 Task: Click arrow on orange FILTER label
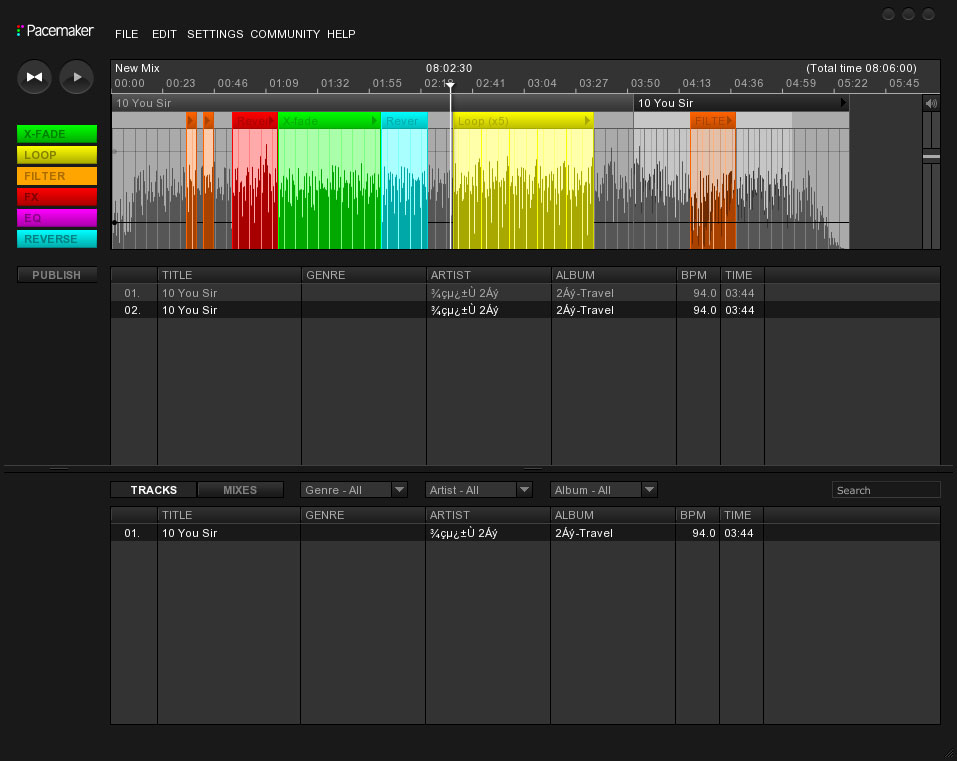[729, 121]
